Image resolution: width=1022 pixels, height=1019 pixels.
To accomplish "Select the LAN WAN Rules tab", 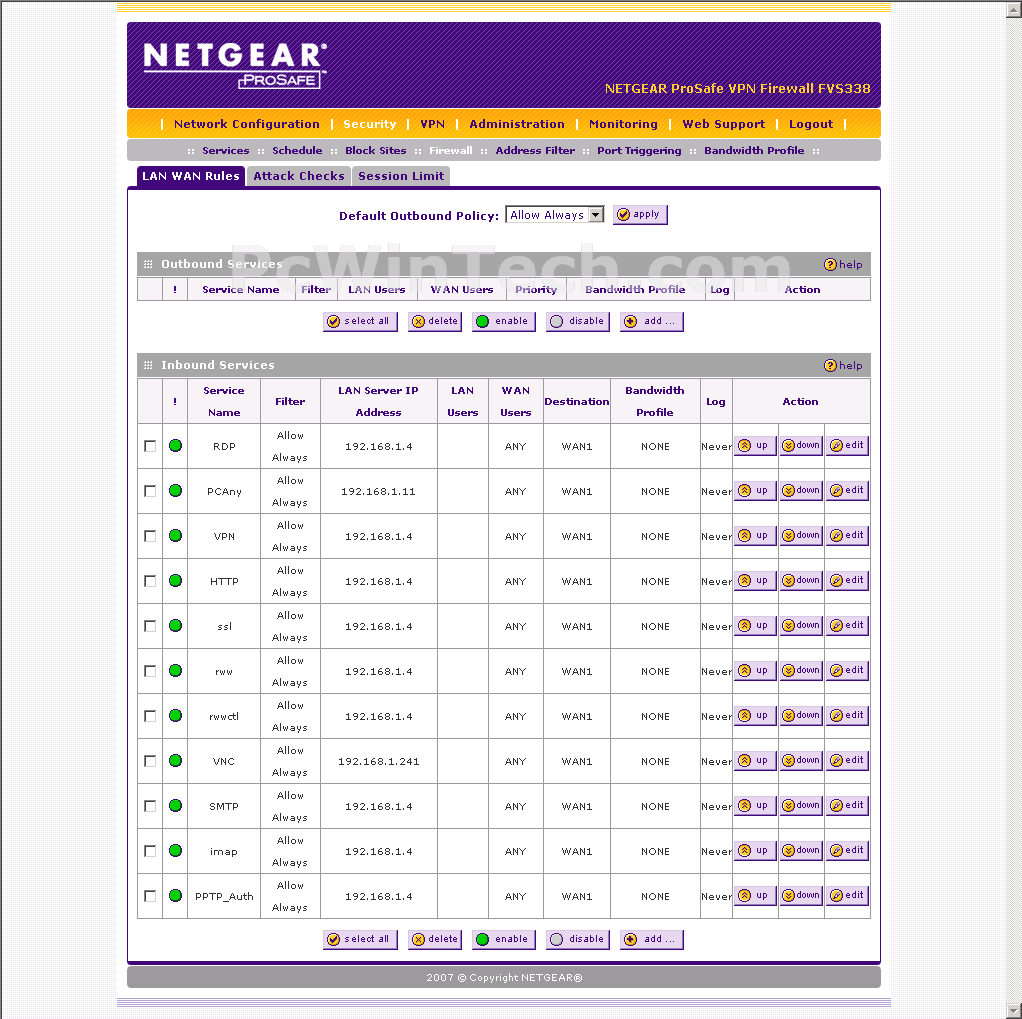I will tap(191, 176).
